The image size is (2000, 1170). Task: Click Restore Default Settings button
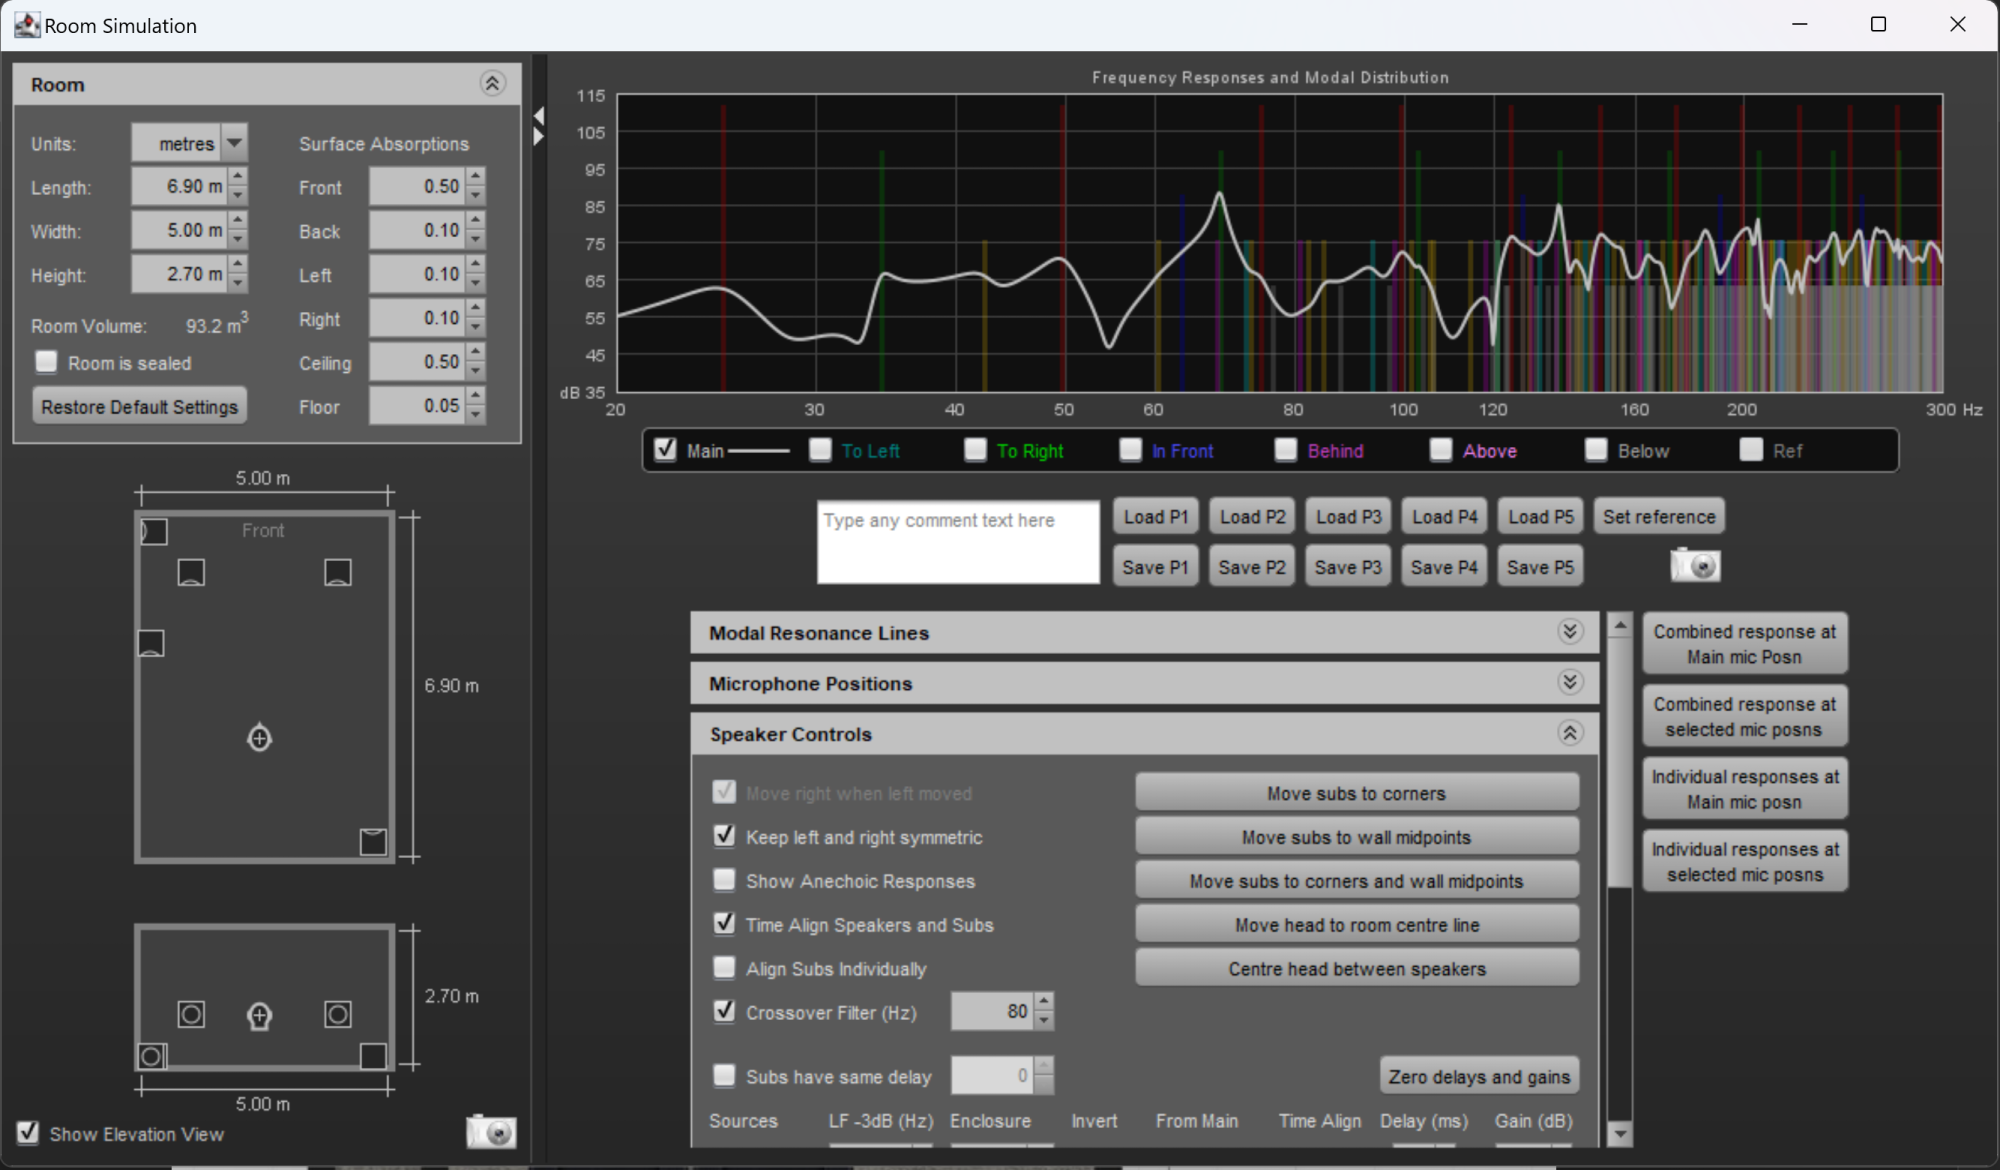[139, 407]
